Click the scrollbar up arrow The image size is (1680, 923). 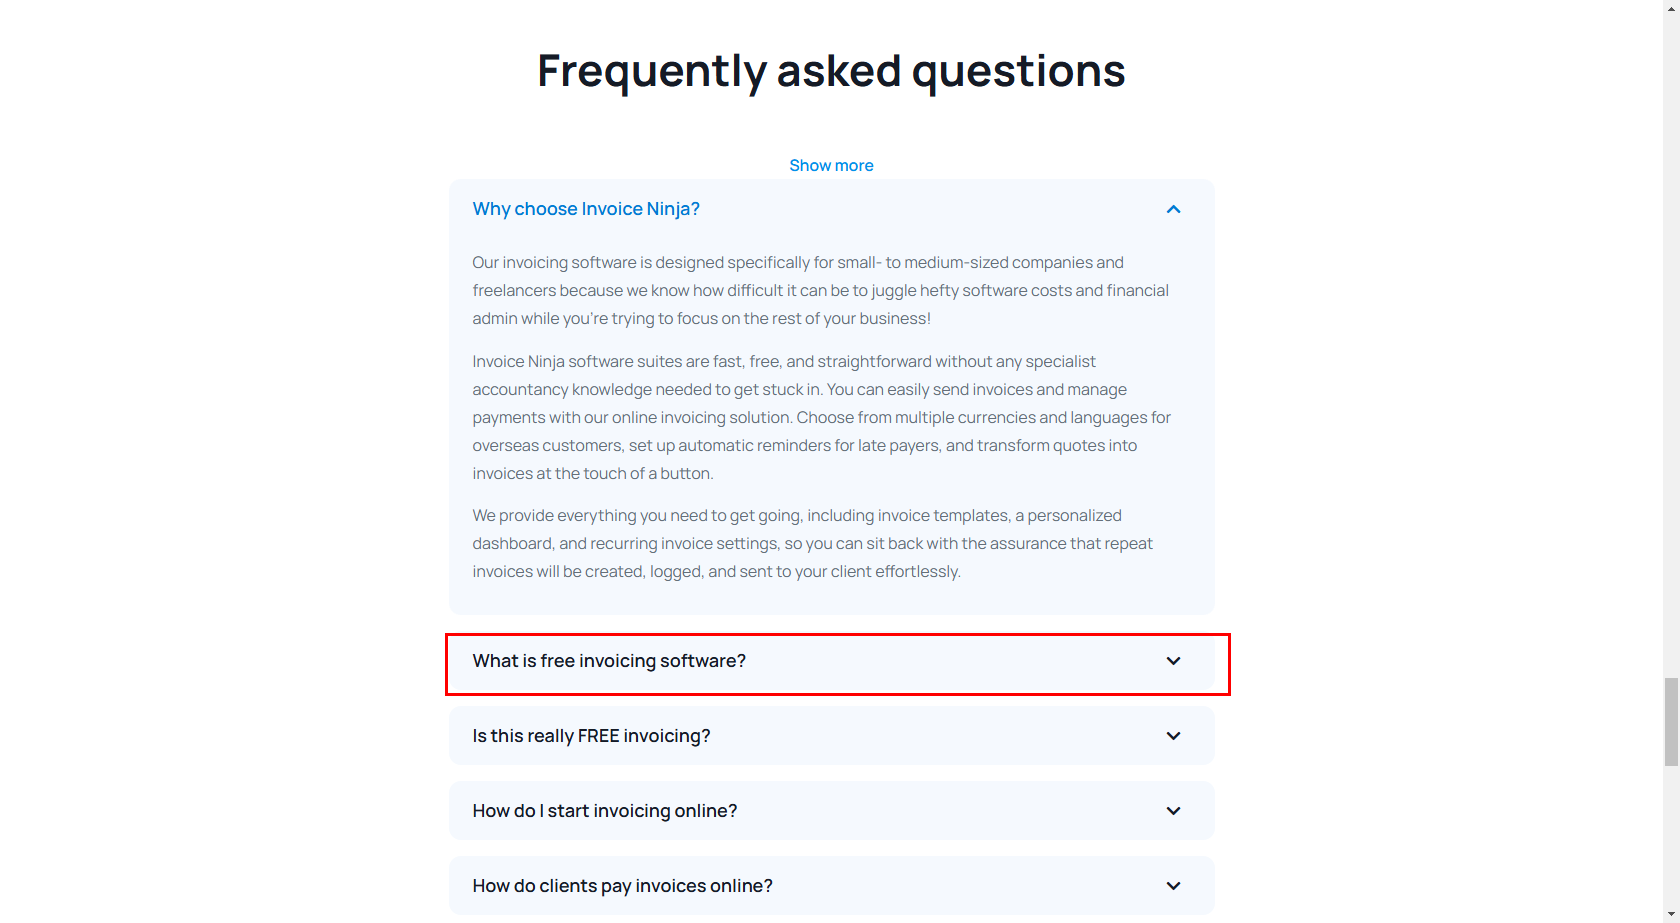[1671, 8]
